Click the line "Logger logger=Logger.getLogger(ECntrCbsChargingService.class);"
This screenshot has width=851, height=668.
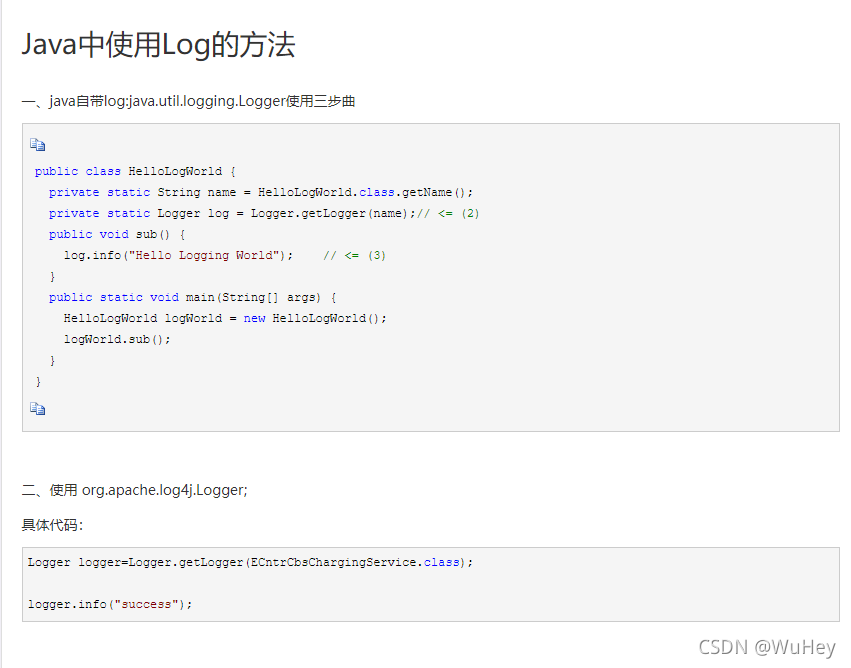[250, 563]
